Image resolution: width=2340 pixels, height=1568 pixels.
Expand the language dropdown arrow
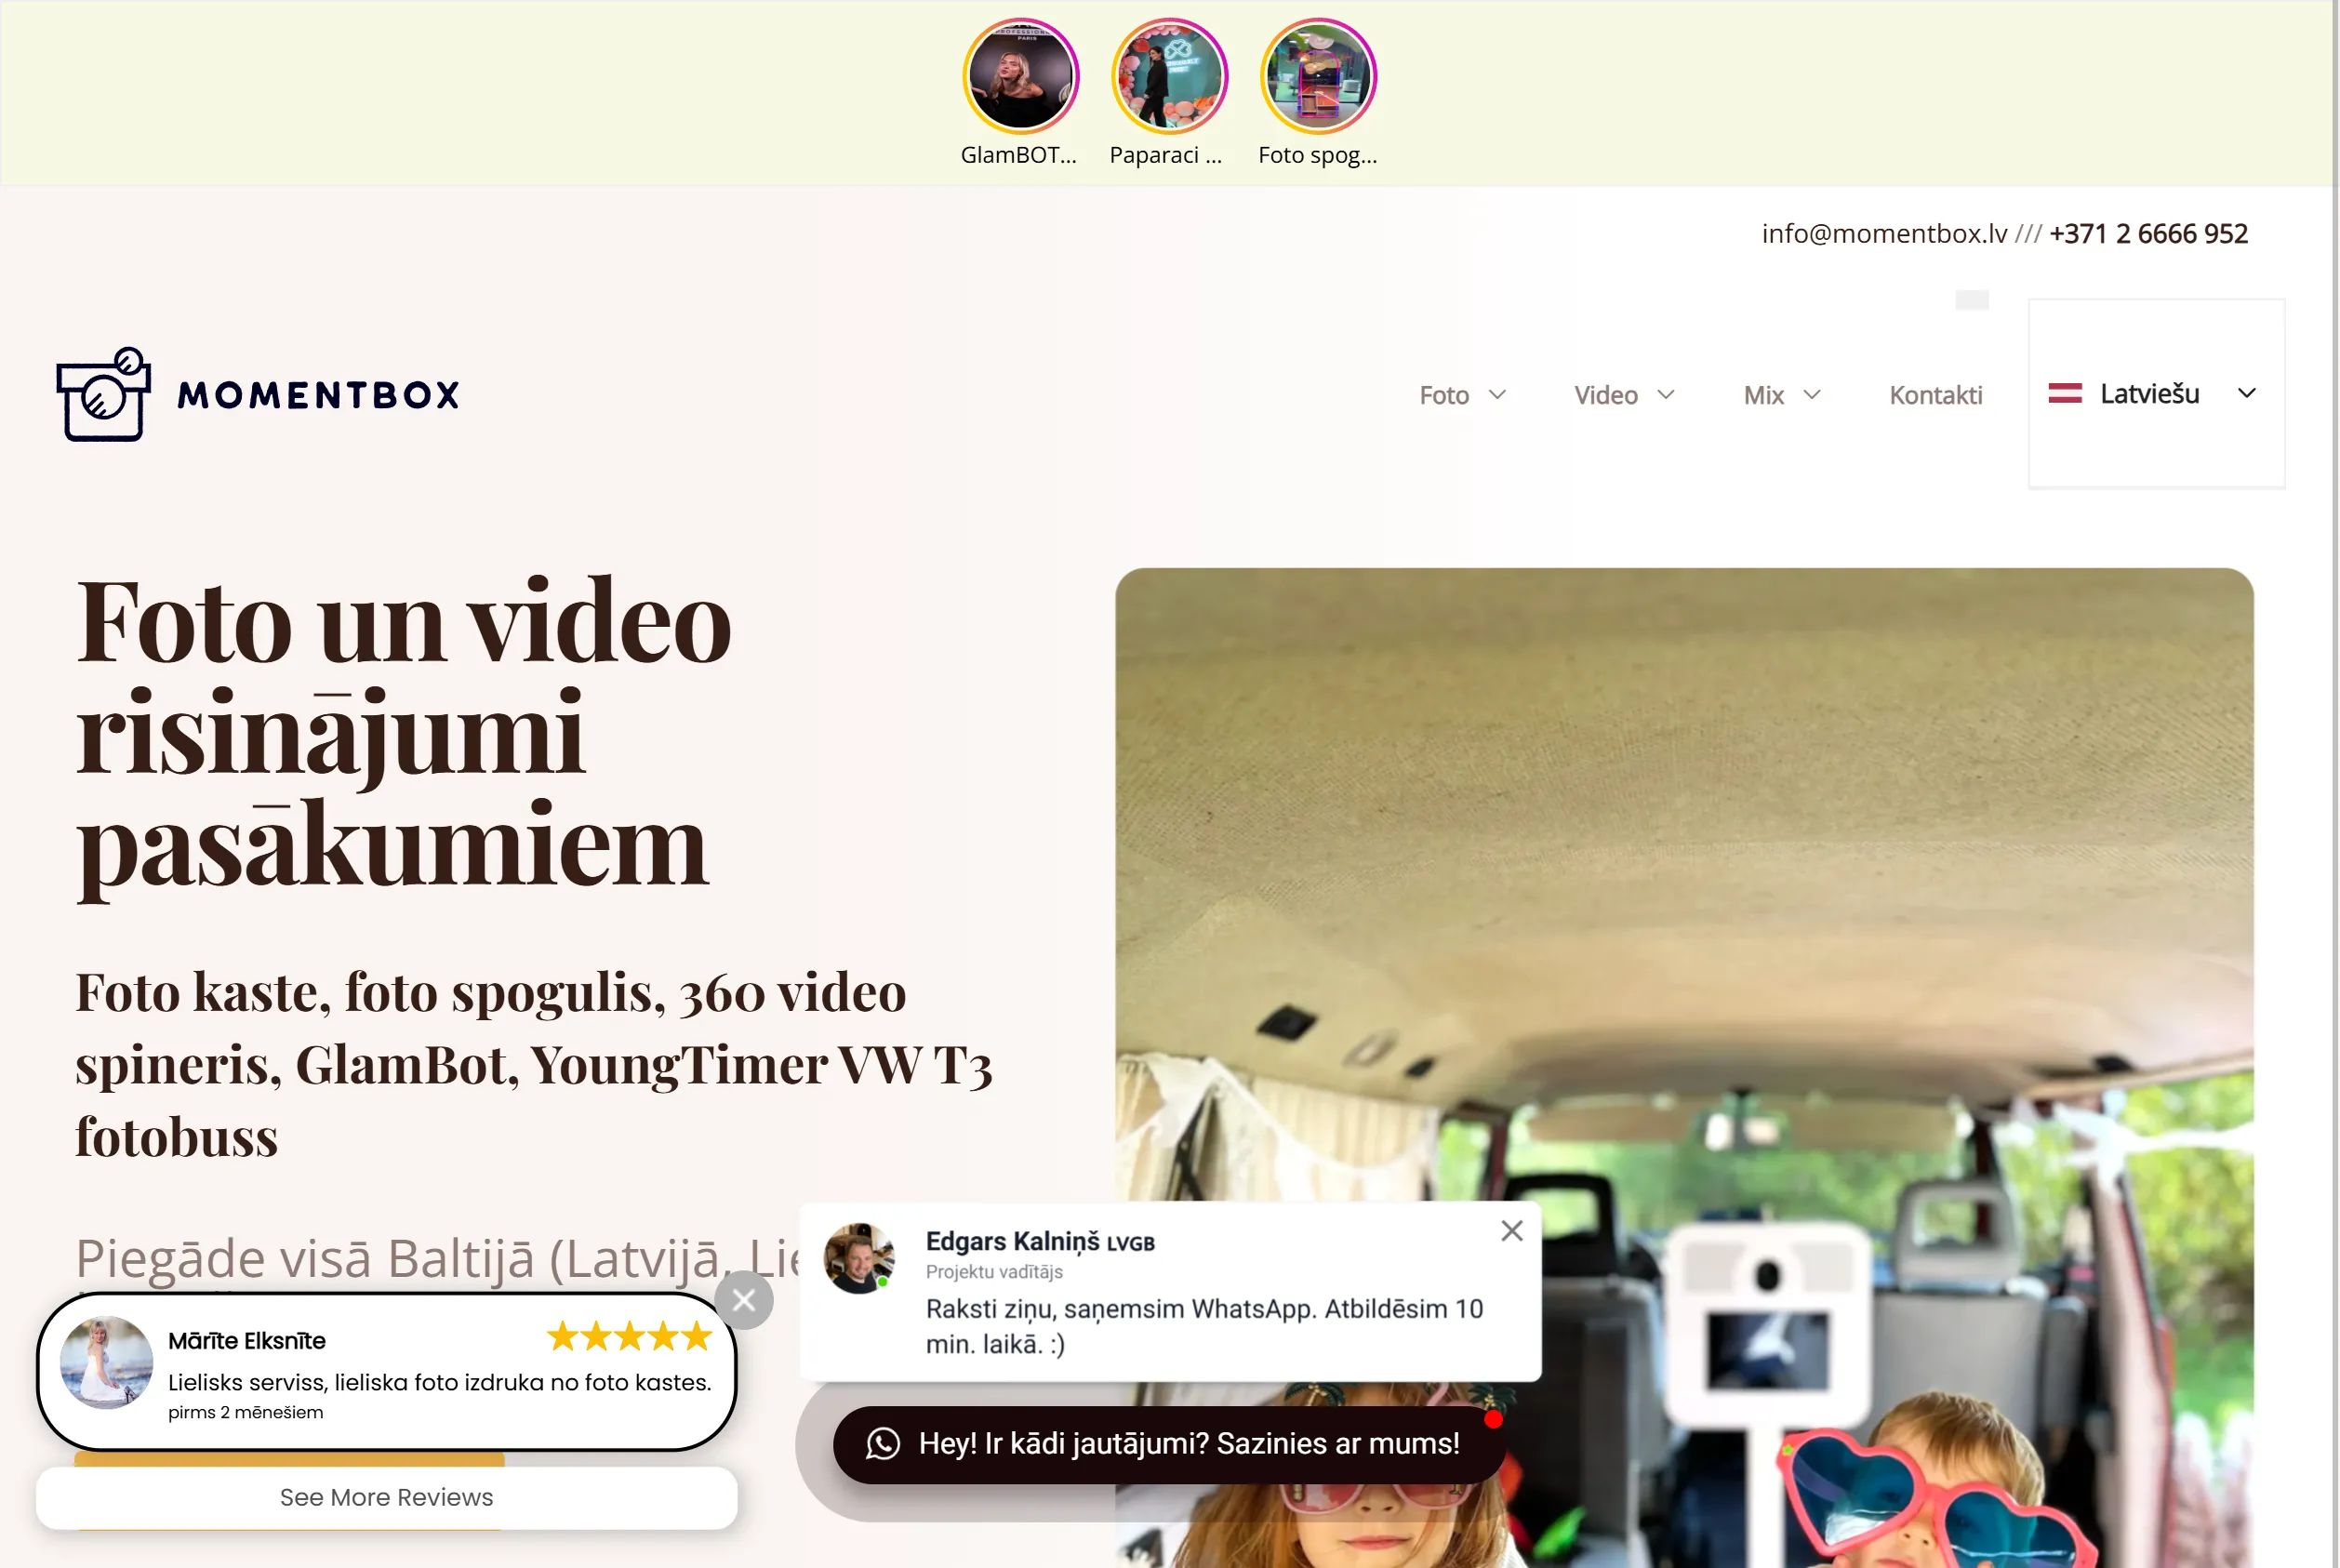click(x=2247, y=394)
